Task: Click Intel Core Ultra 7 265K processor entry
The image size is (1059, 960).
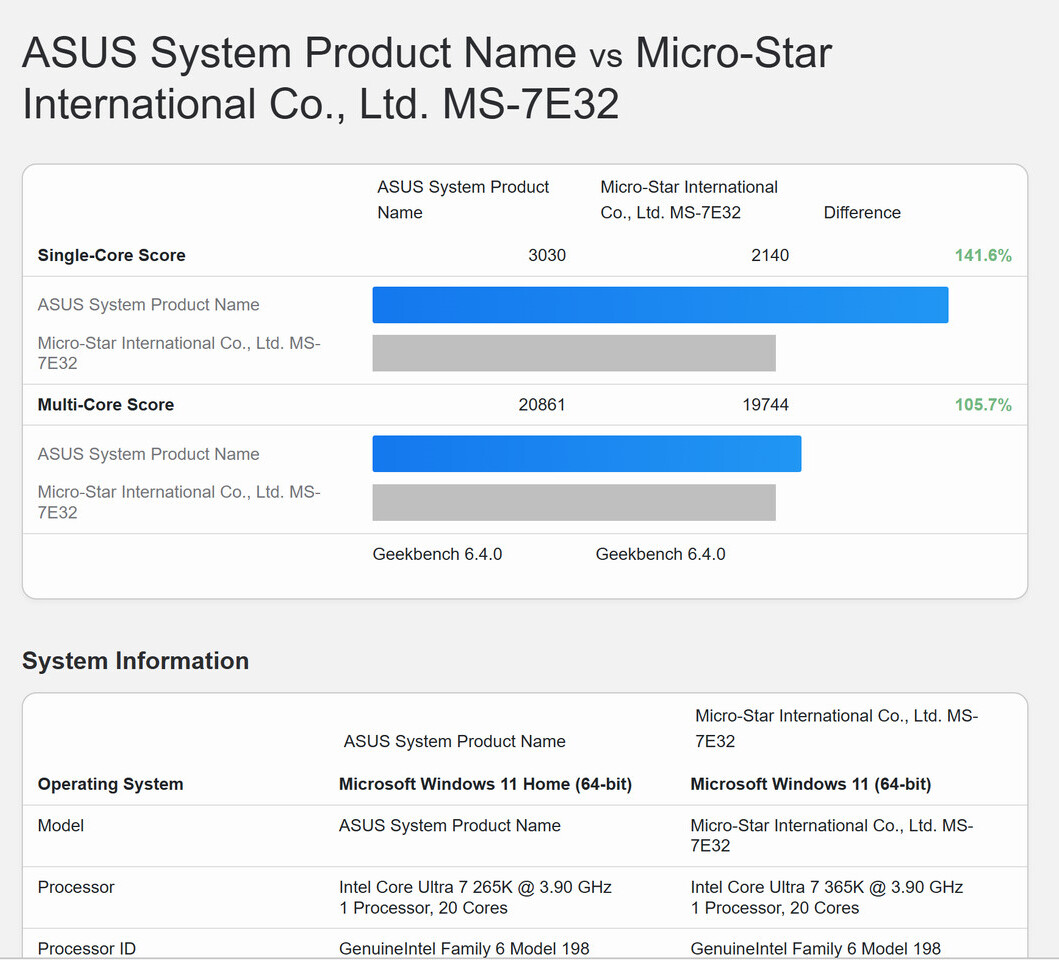Action: pos(473,887)
